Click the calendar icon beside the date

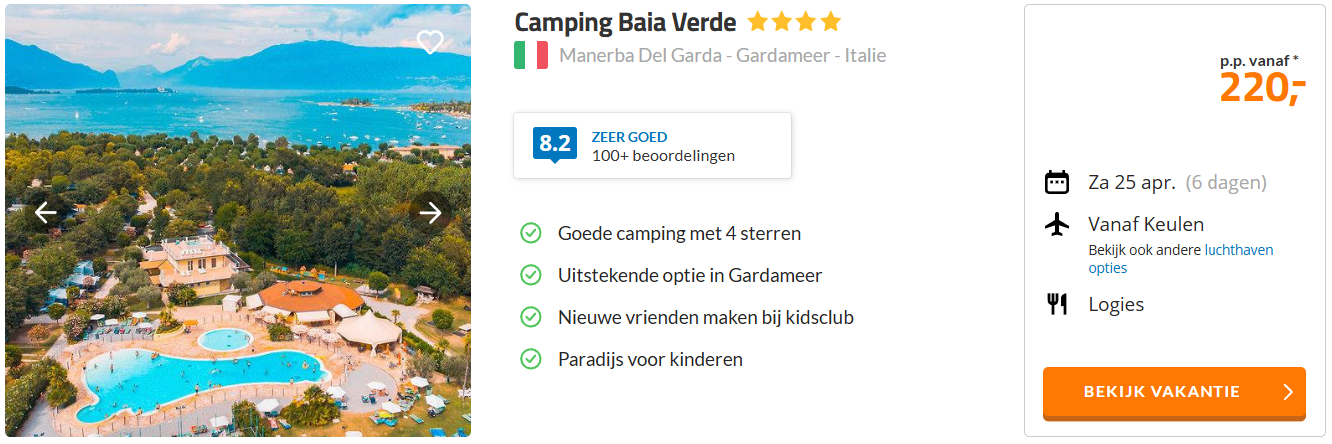(1056, 183)
